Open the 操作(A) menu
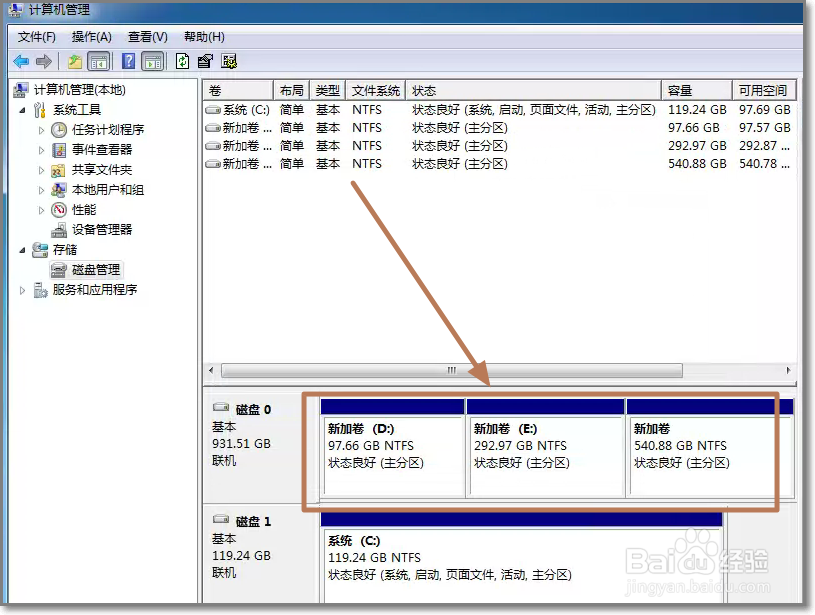 coord(91,37)
